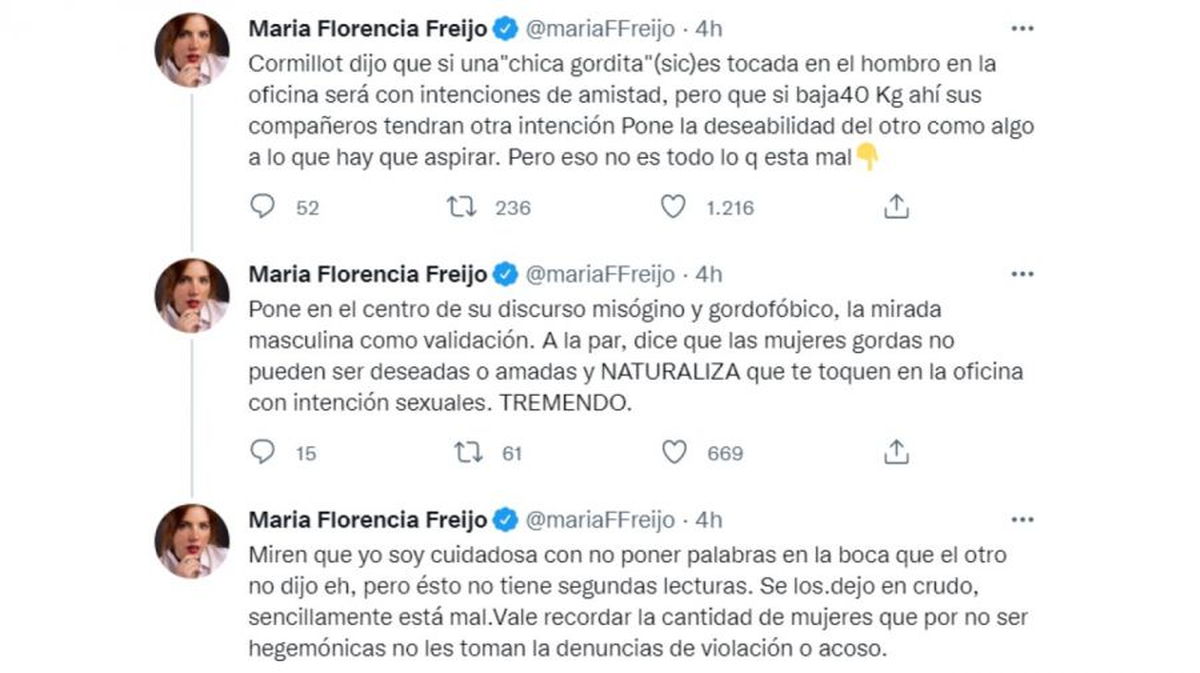This screenshot has width=1200, height=673.
Task: Open the more options menu on the first tweet
Action: (1022, 28)
